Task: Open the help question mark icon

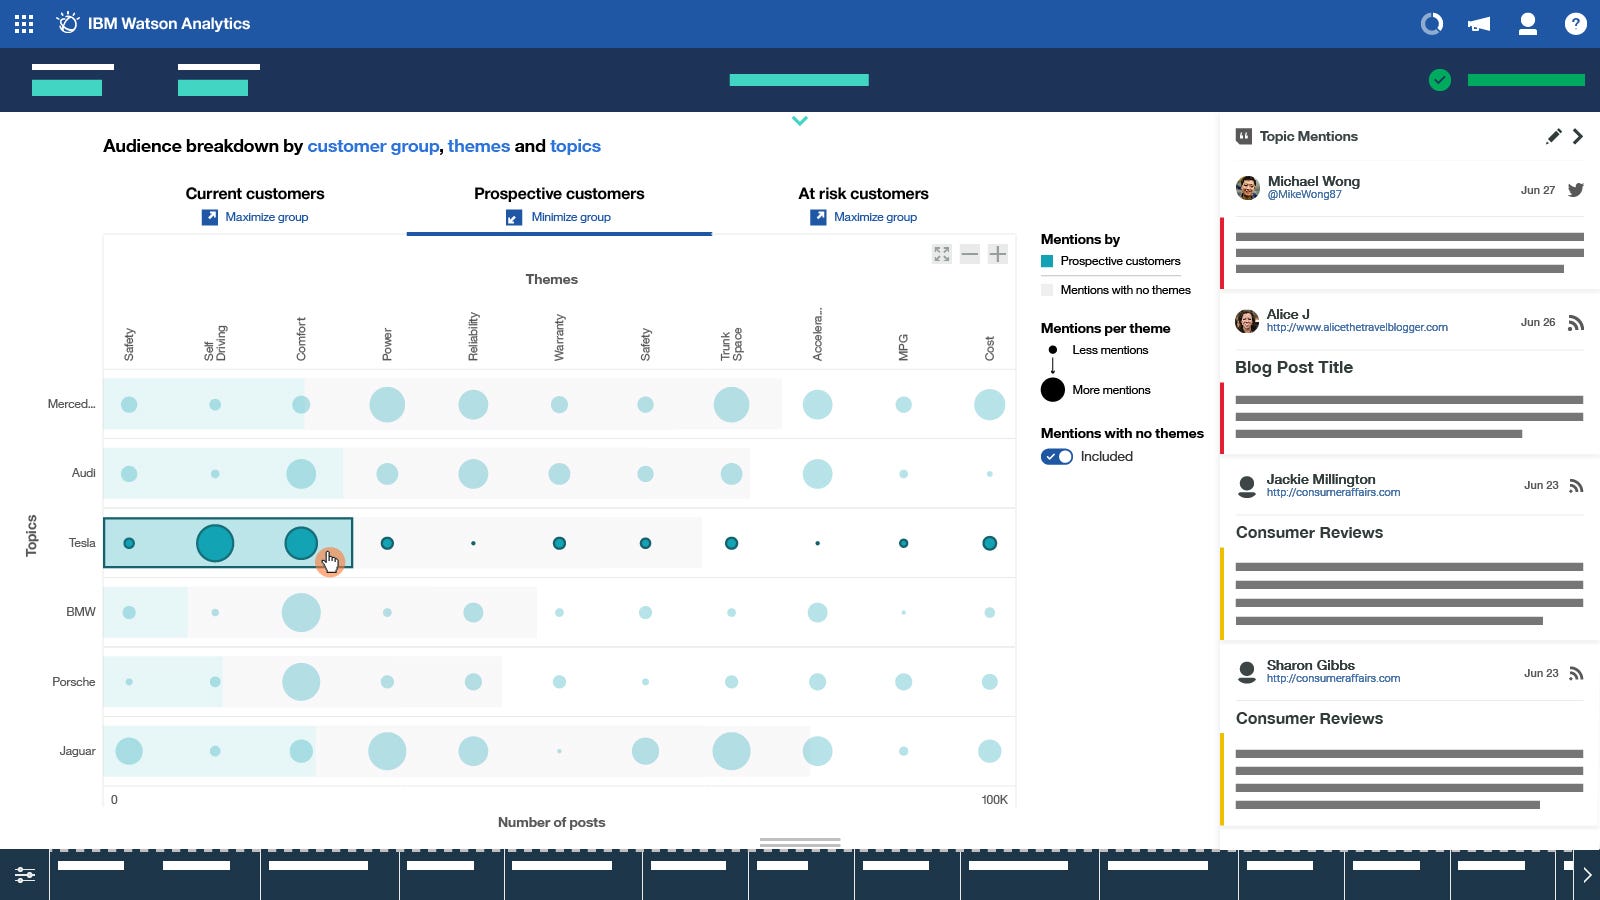Action: (1575, 24)
